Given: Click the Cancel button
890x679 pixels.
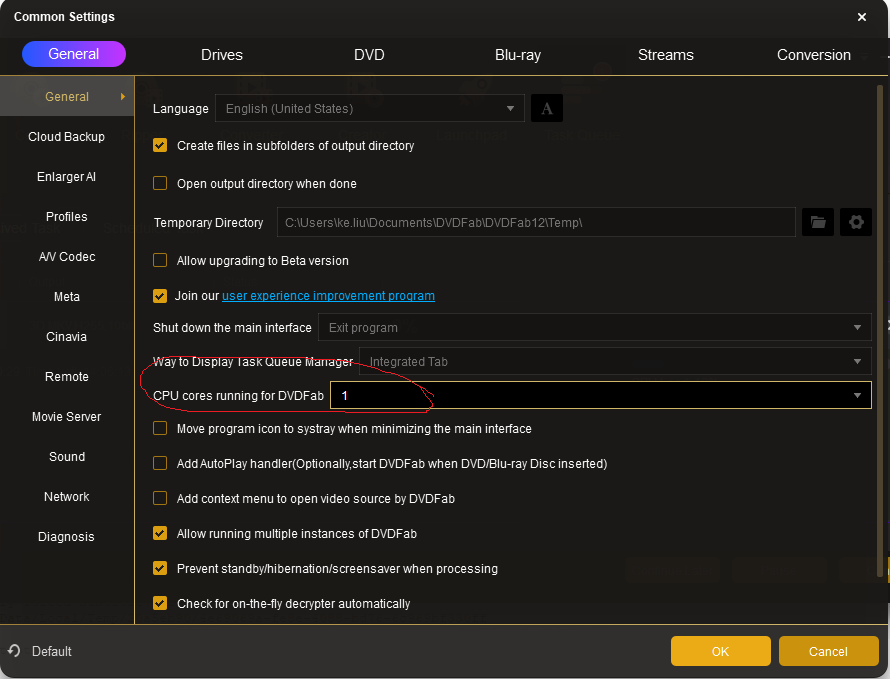Looking at the screenshot, I should pyautogui.click(x=828, y=651).
